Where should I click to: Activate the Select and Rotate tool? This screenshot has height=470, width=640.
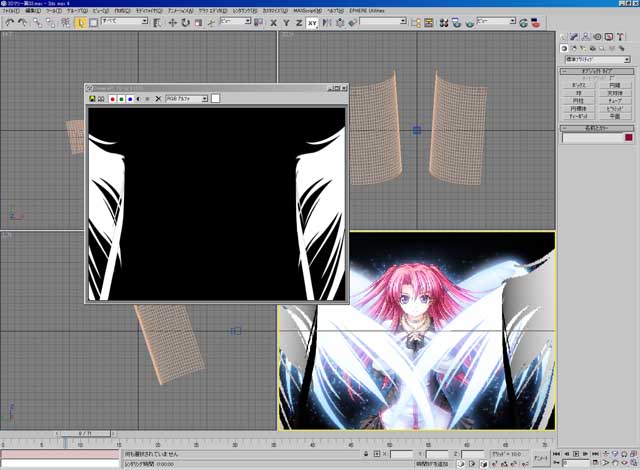tap(185, 23)
